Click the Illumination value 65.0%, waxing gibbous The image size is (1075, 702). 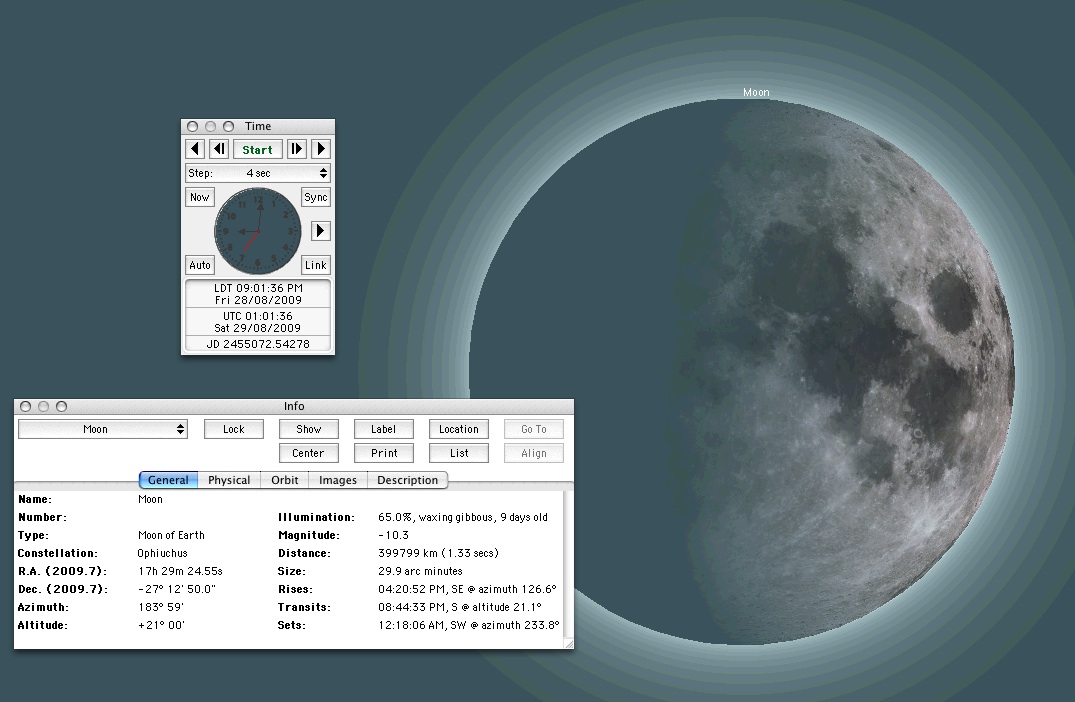(x=463, y=518)
